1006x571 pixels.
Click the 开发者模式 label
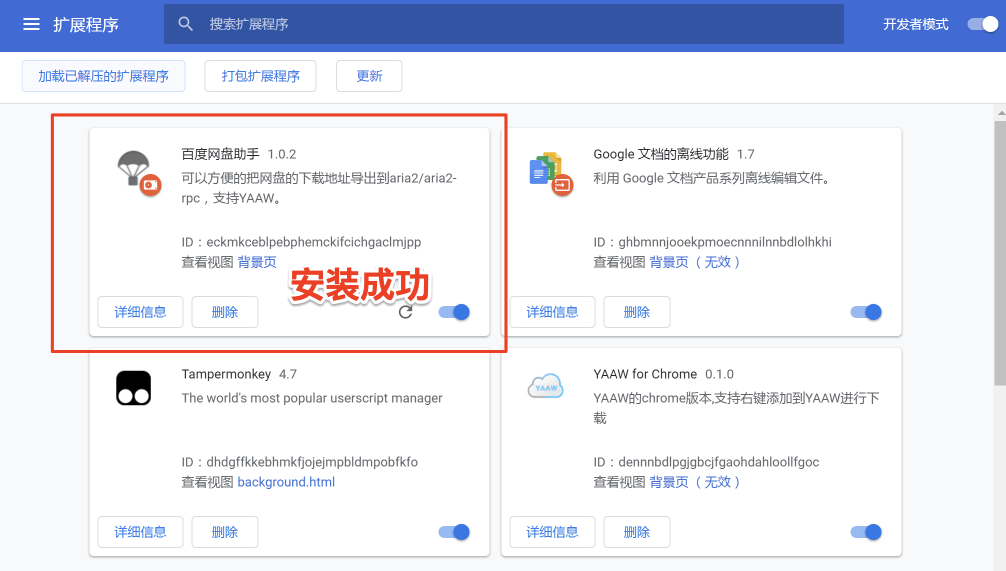(x=916, y=24)
